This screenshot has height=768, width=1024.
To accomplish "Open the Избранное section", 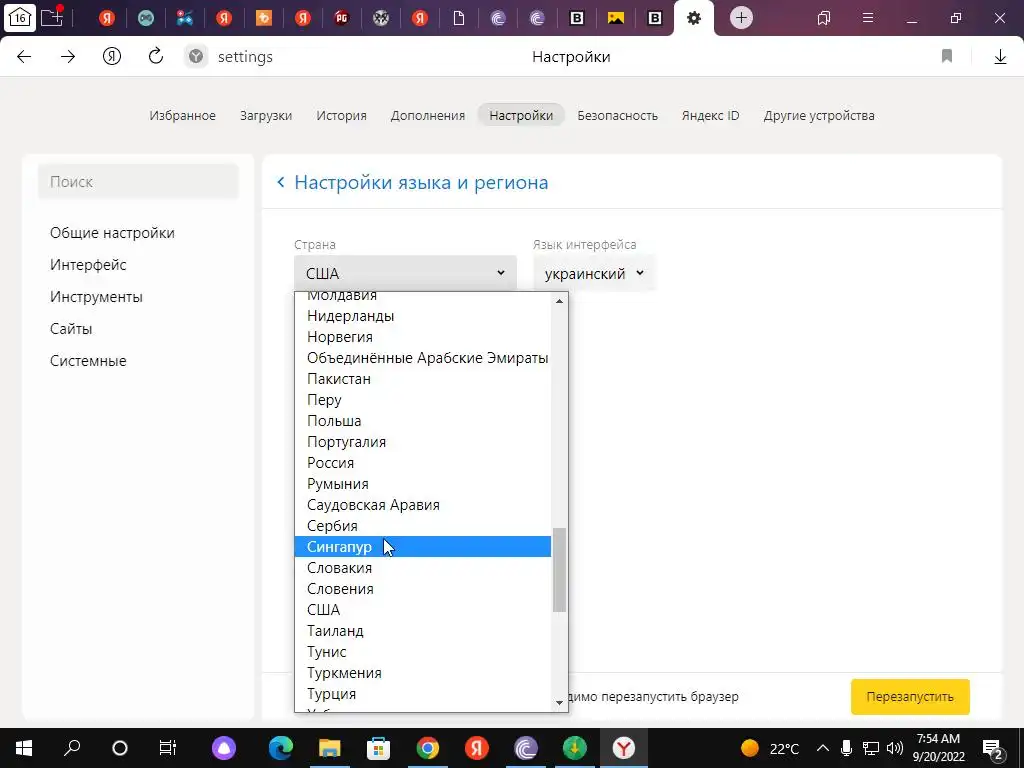I will [x=182, y=116].
